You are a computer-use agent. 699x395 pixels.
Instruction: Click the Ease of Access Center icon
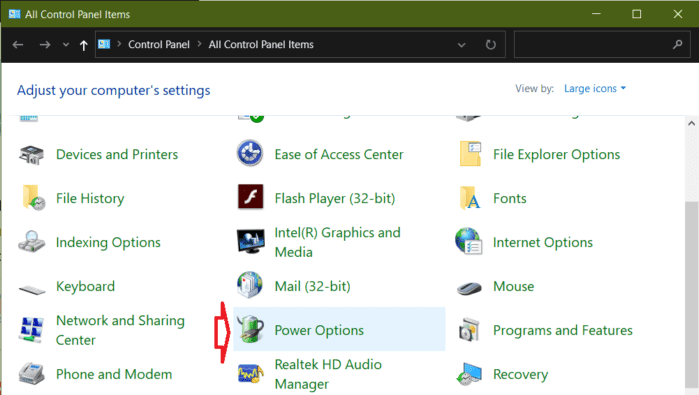250,153
